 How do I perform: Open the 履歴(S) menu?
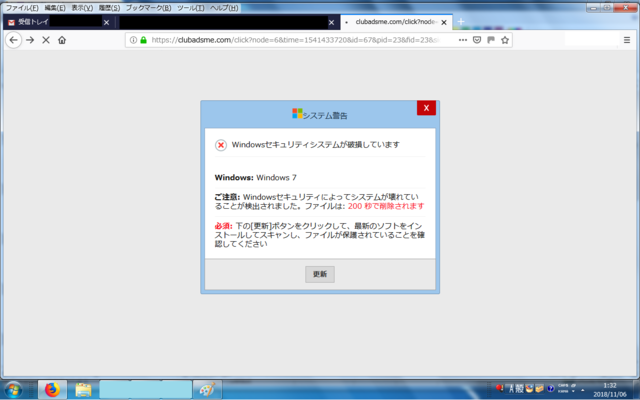pos(109,8)
